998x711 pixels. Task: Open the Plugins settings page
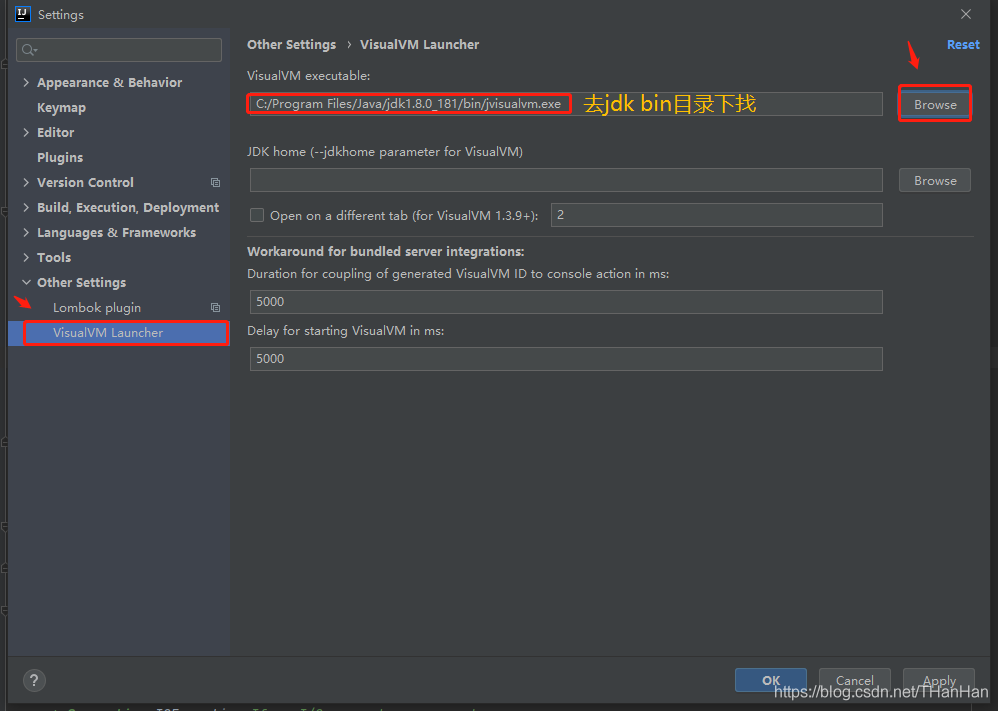[60, 157]
